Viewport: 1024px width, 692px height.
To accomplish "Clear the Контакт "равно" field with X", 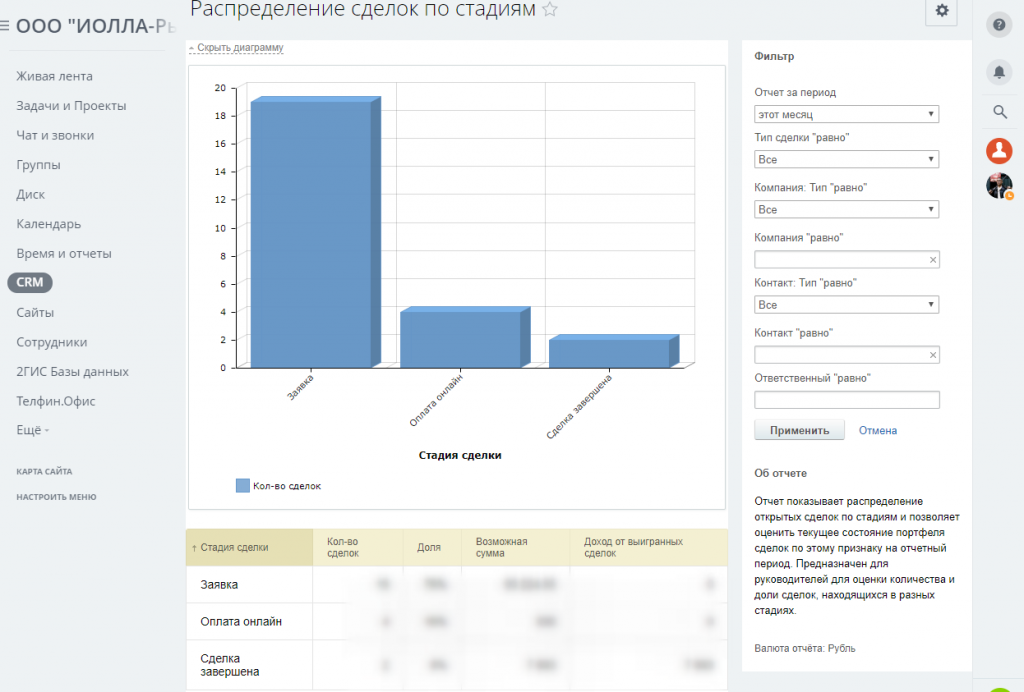I will pyautogui.click(x=933, y=355).
